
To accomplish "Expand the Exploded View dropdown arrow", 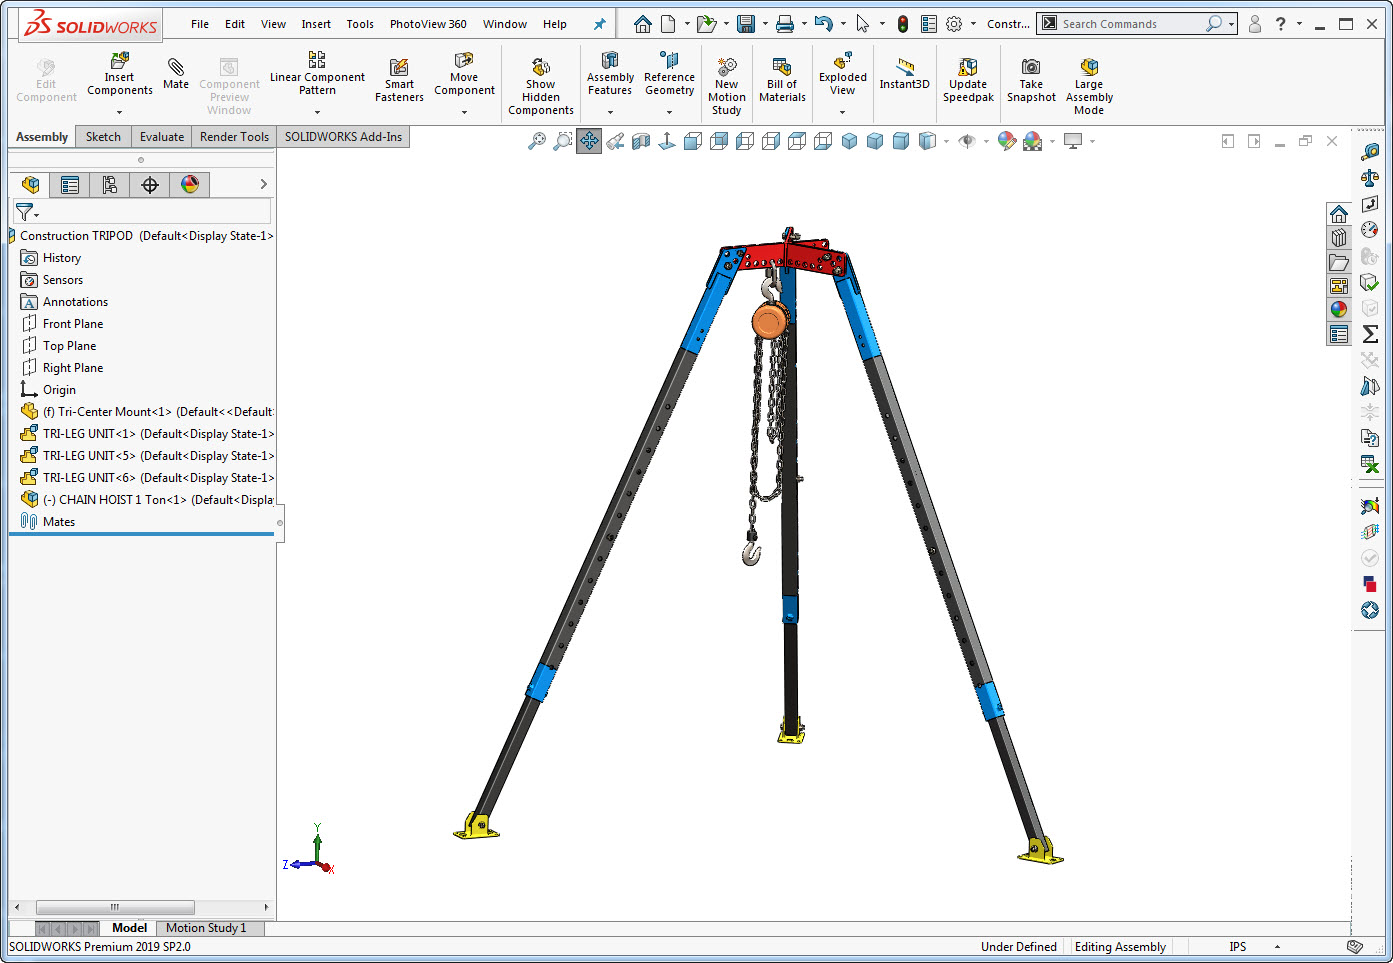I will point(842,112).
